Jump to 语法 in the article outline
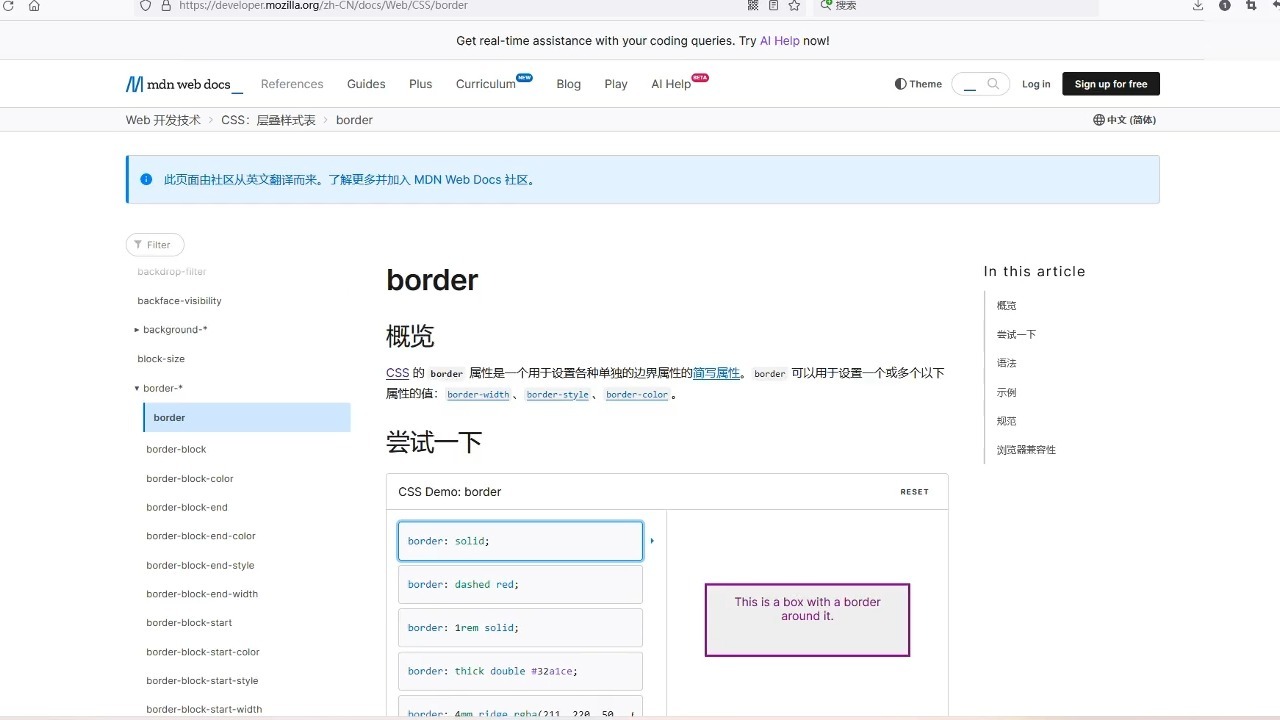This screenshot has height=720, width=1280. [1006, 364]
